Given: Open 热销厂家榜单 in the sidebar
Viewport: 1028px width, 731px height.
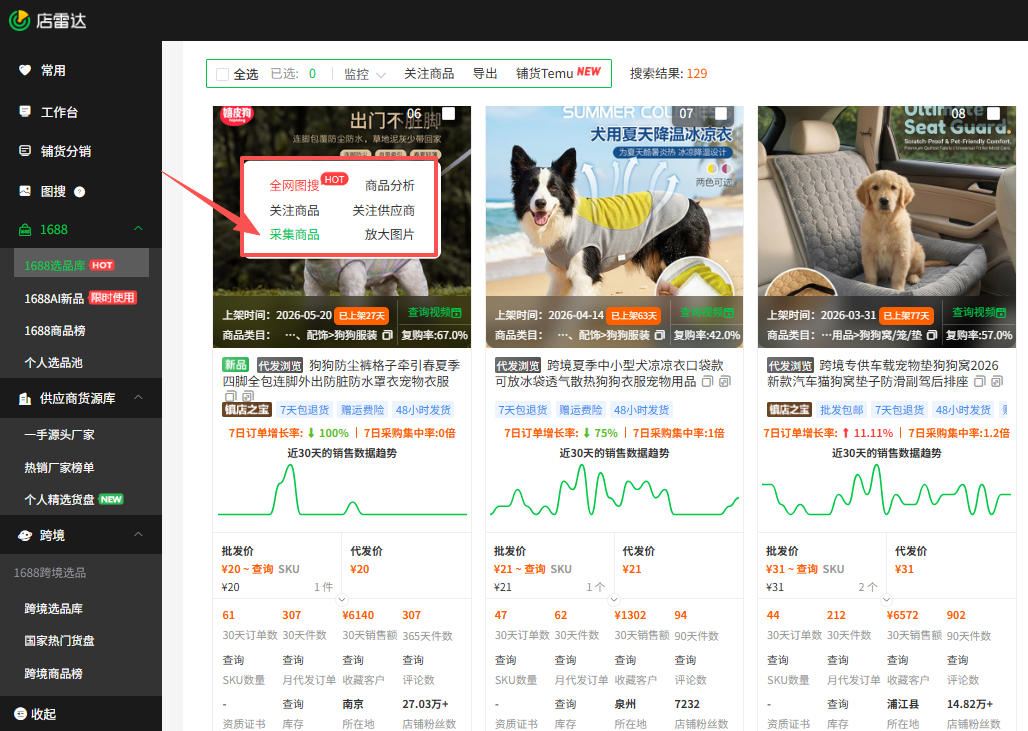Looking at the screenshot, I should [59, 467].
